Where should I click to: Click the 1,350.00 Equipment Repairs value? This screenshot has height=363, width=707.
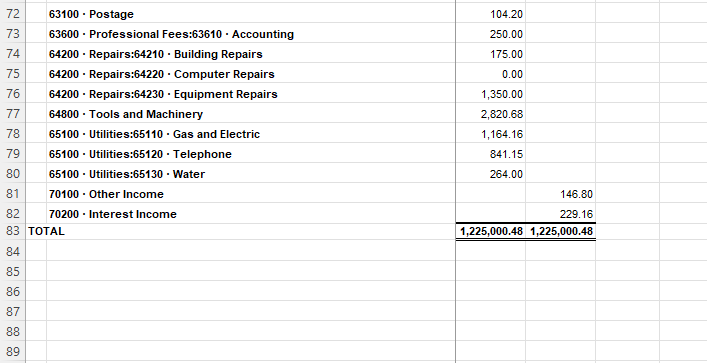(502, 94)
